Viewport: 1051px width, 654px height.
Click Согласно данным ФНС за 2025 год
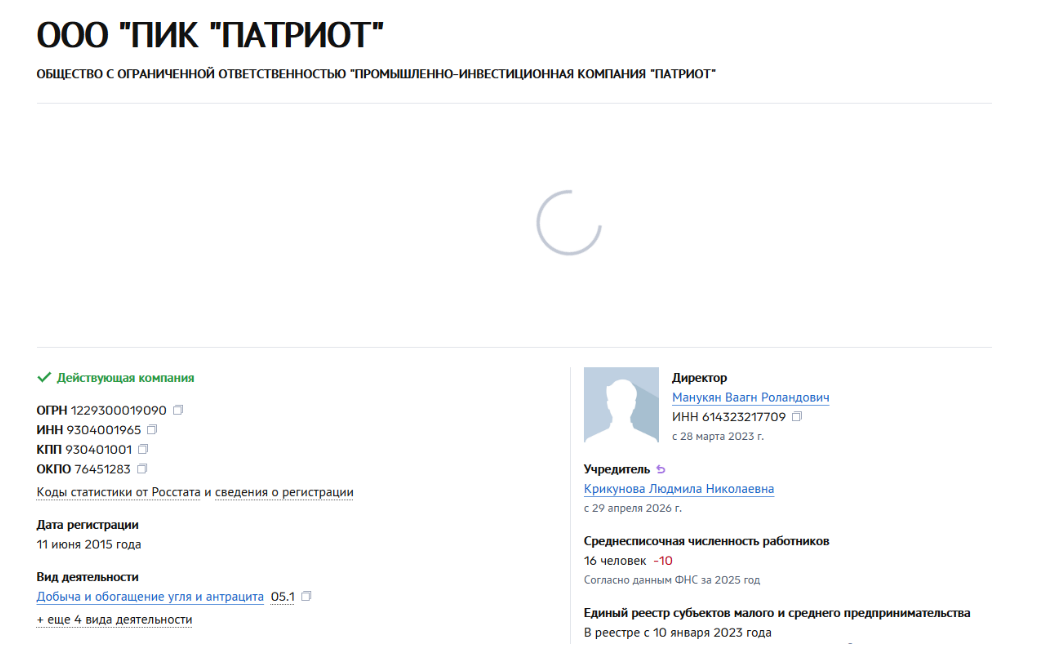(x=672, y=580)
